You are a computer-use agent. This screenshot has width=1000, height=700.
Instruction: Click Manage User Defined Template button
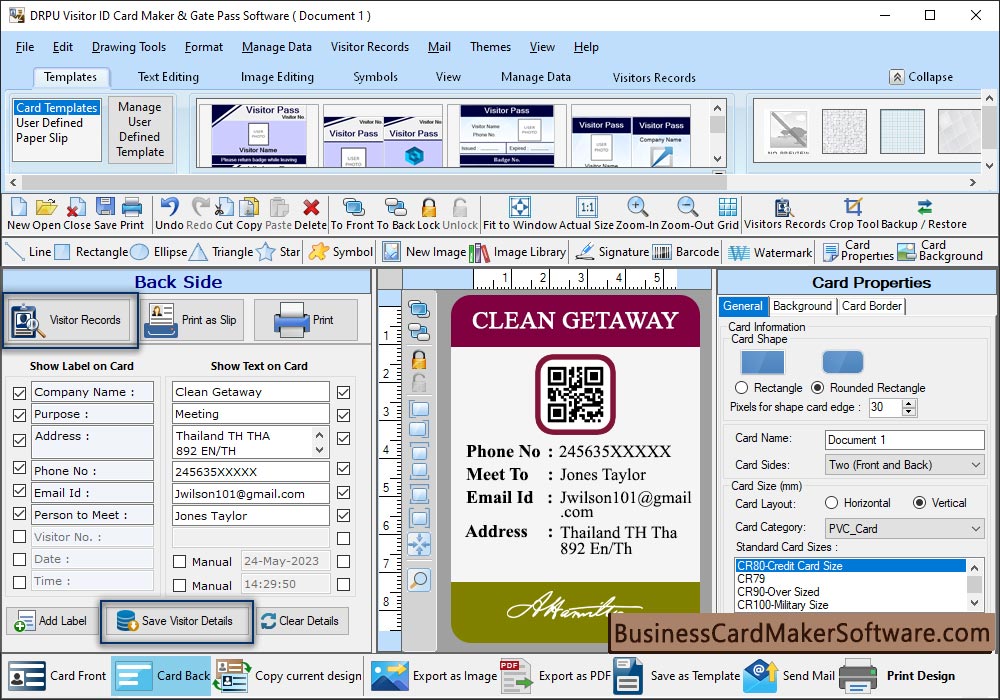tap(140, 129)
